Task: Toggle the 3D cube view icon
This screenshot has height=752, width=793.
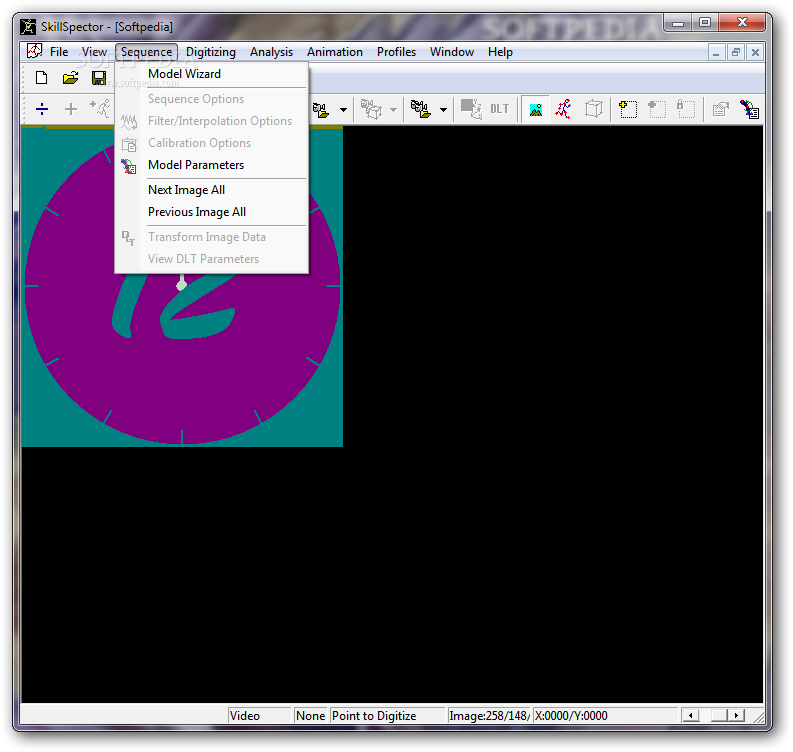Action: point(594,109)
